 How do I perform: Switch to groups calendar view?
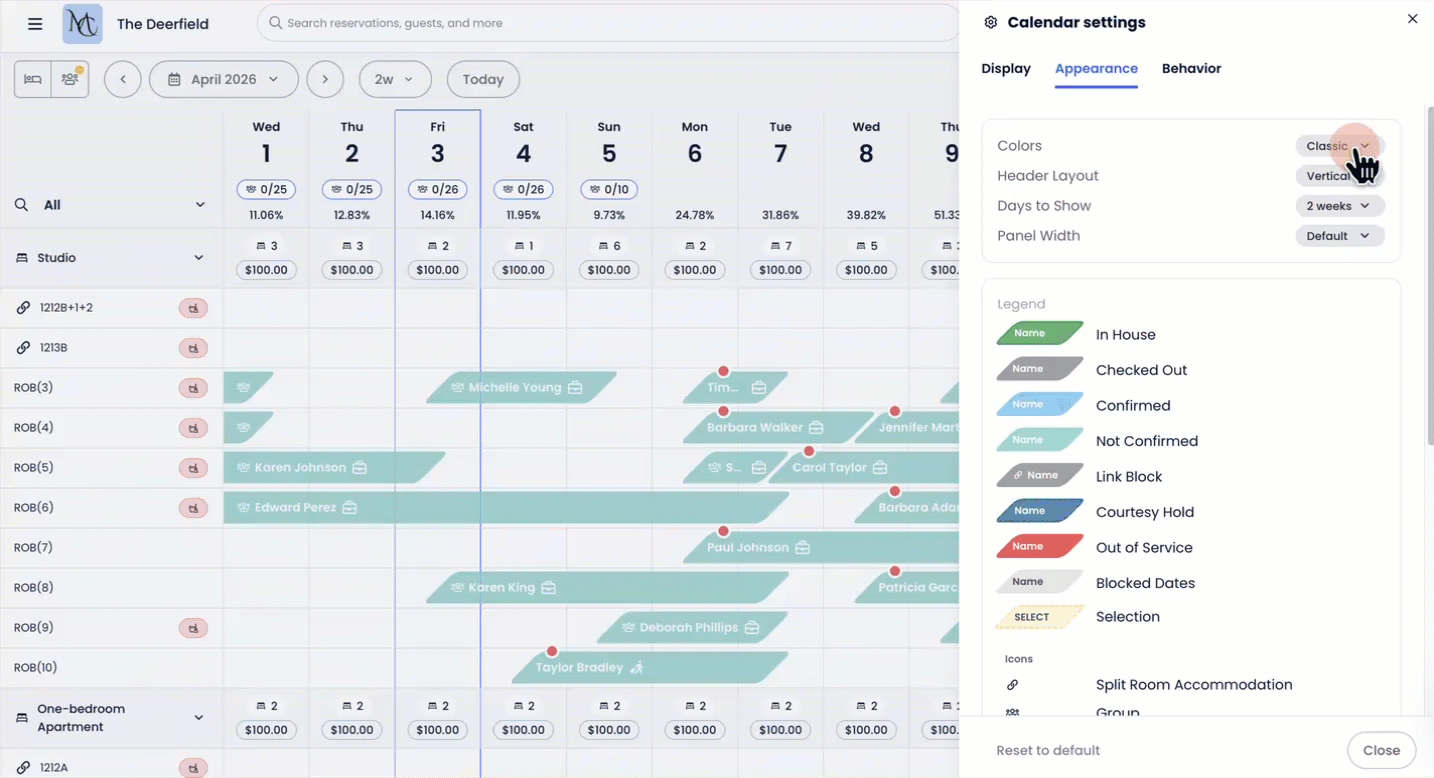(70, 79)
